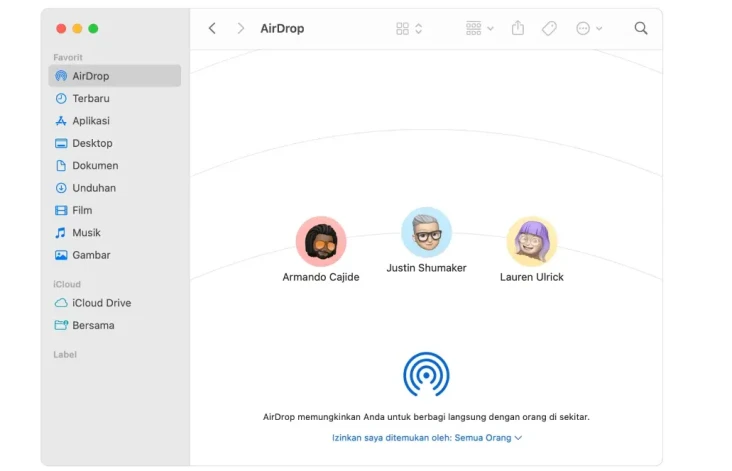Go back using the left chevron

click(212, 28)
